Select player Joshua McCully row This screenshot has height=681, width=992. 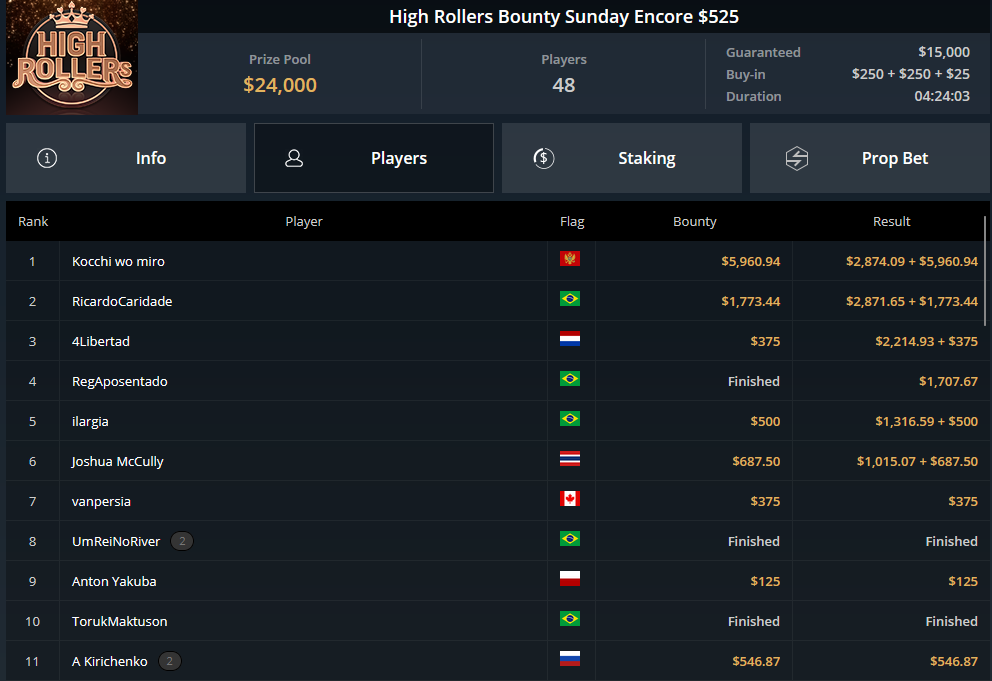point(495,461)
